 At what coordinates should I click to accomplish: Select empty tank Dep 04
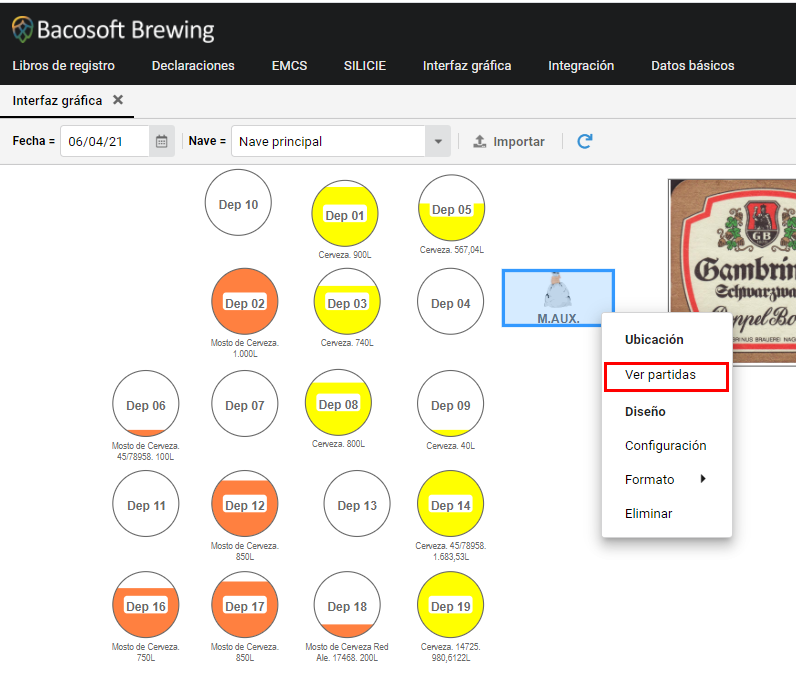click(x=450, y=301)
